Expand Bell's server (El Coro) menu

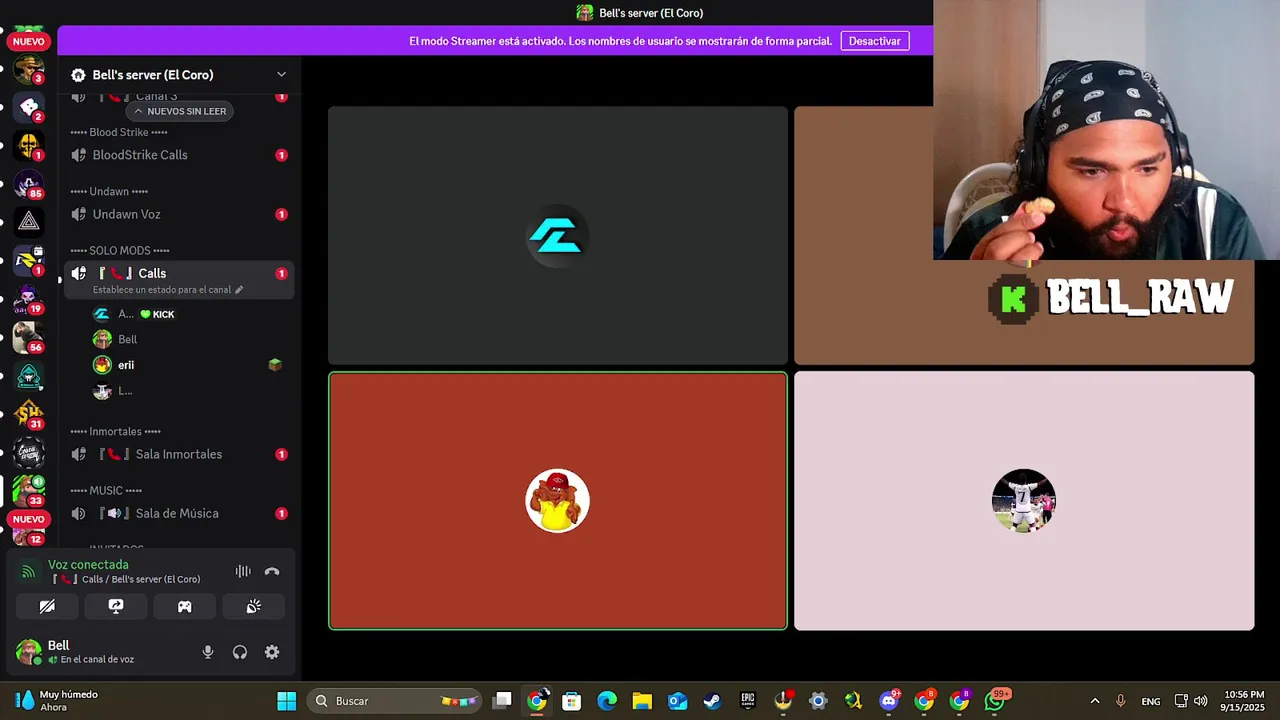pyautogui.click(x=281, y=75)
